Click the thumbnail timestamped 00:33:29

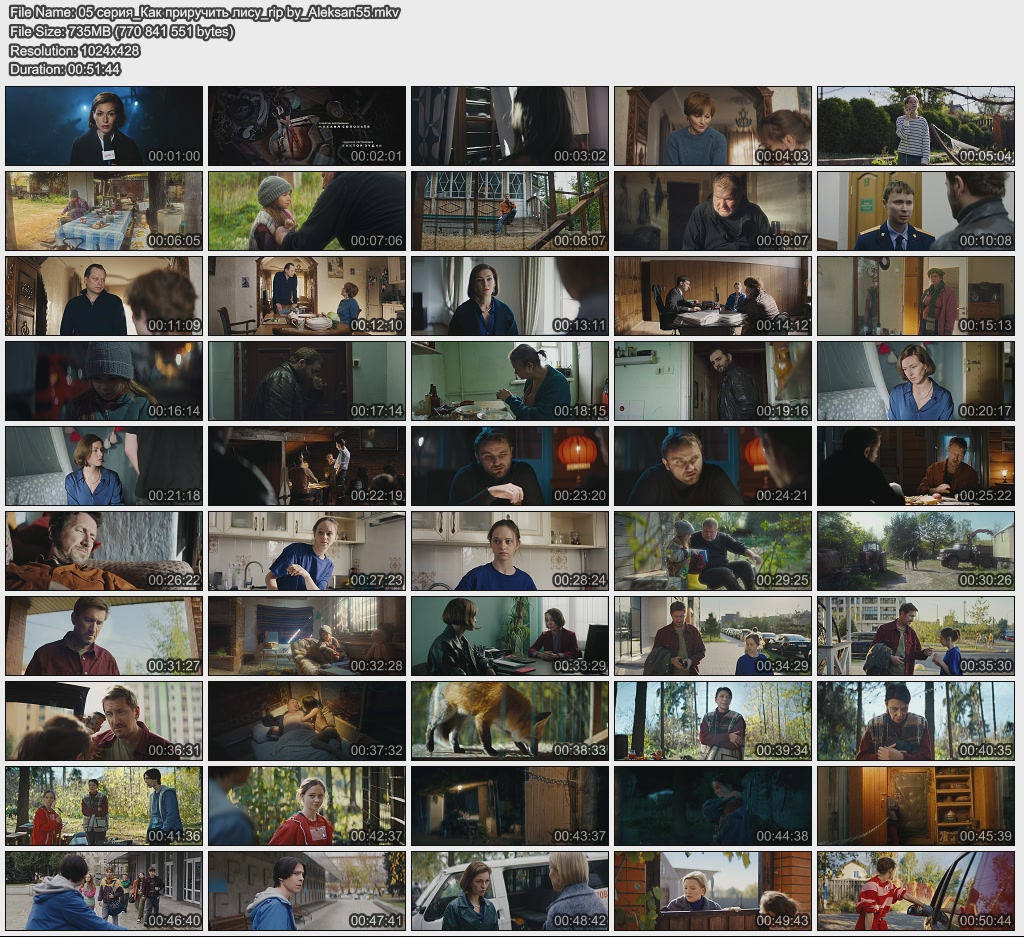510,636
